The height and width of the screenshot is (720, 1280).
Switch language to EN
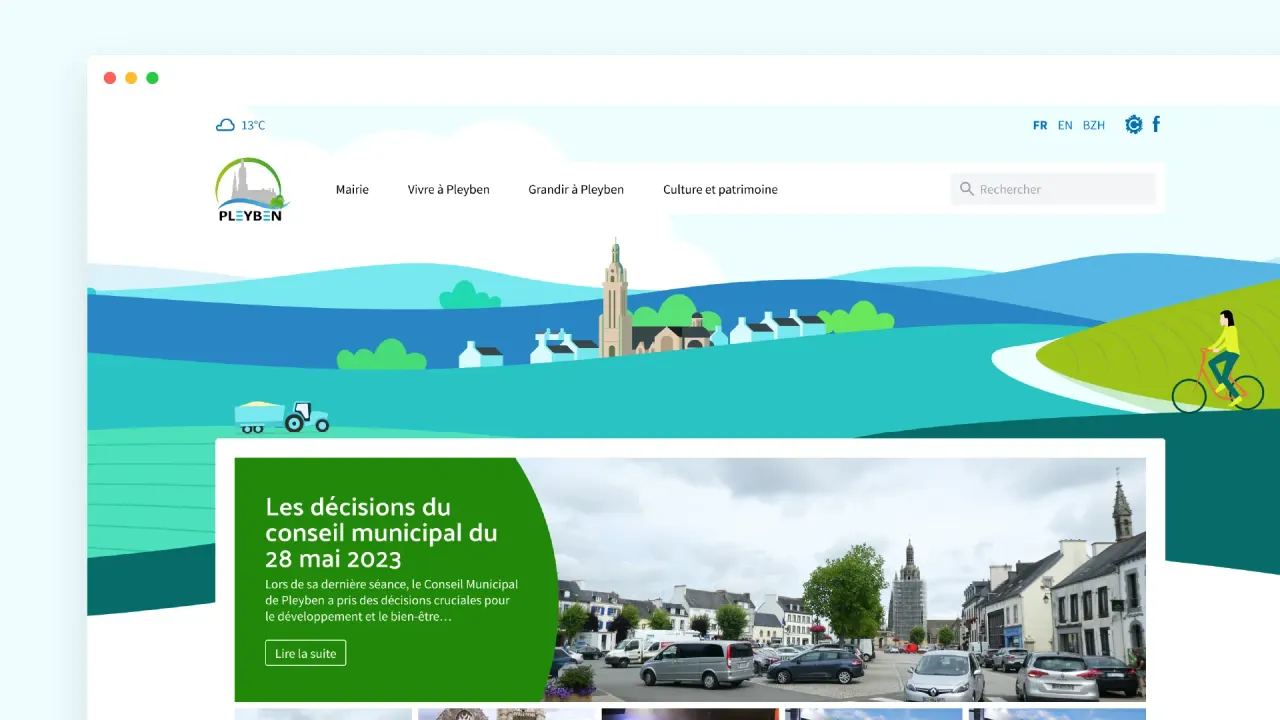click(1065, 125)
